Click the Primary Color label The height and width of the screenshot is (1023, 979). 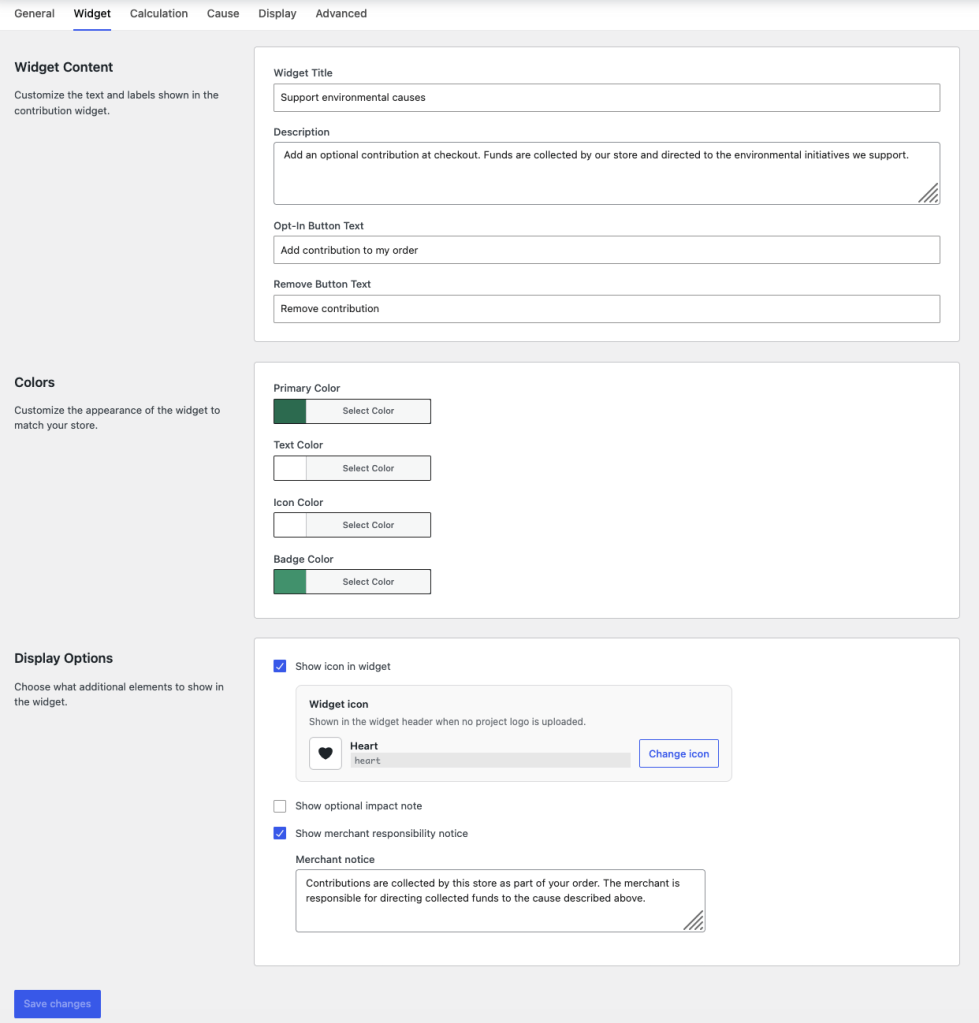click(307, 388)
